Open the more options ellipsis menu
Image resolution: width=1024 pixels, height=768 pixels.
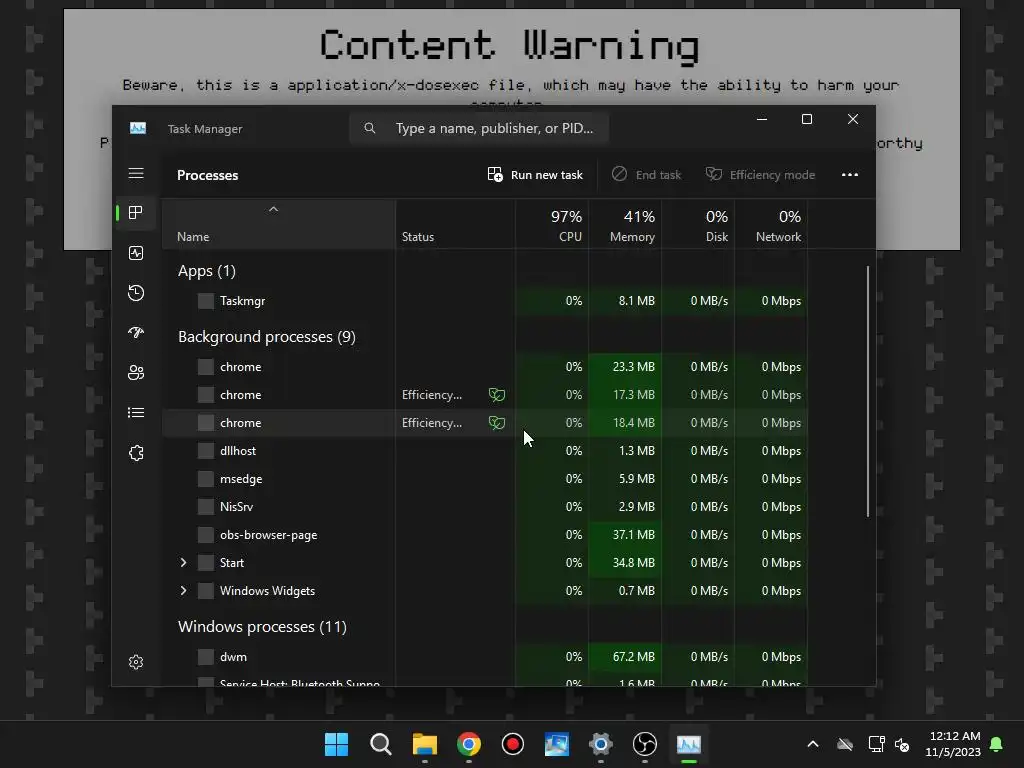(850, 174)
